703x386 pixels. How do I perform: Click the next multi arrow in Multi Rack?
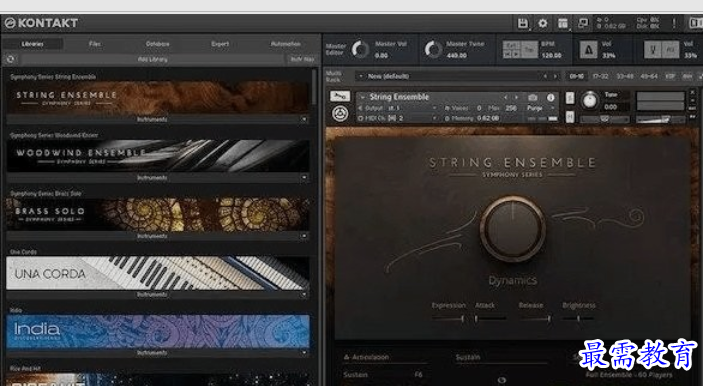pos(555,77)
